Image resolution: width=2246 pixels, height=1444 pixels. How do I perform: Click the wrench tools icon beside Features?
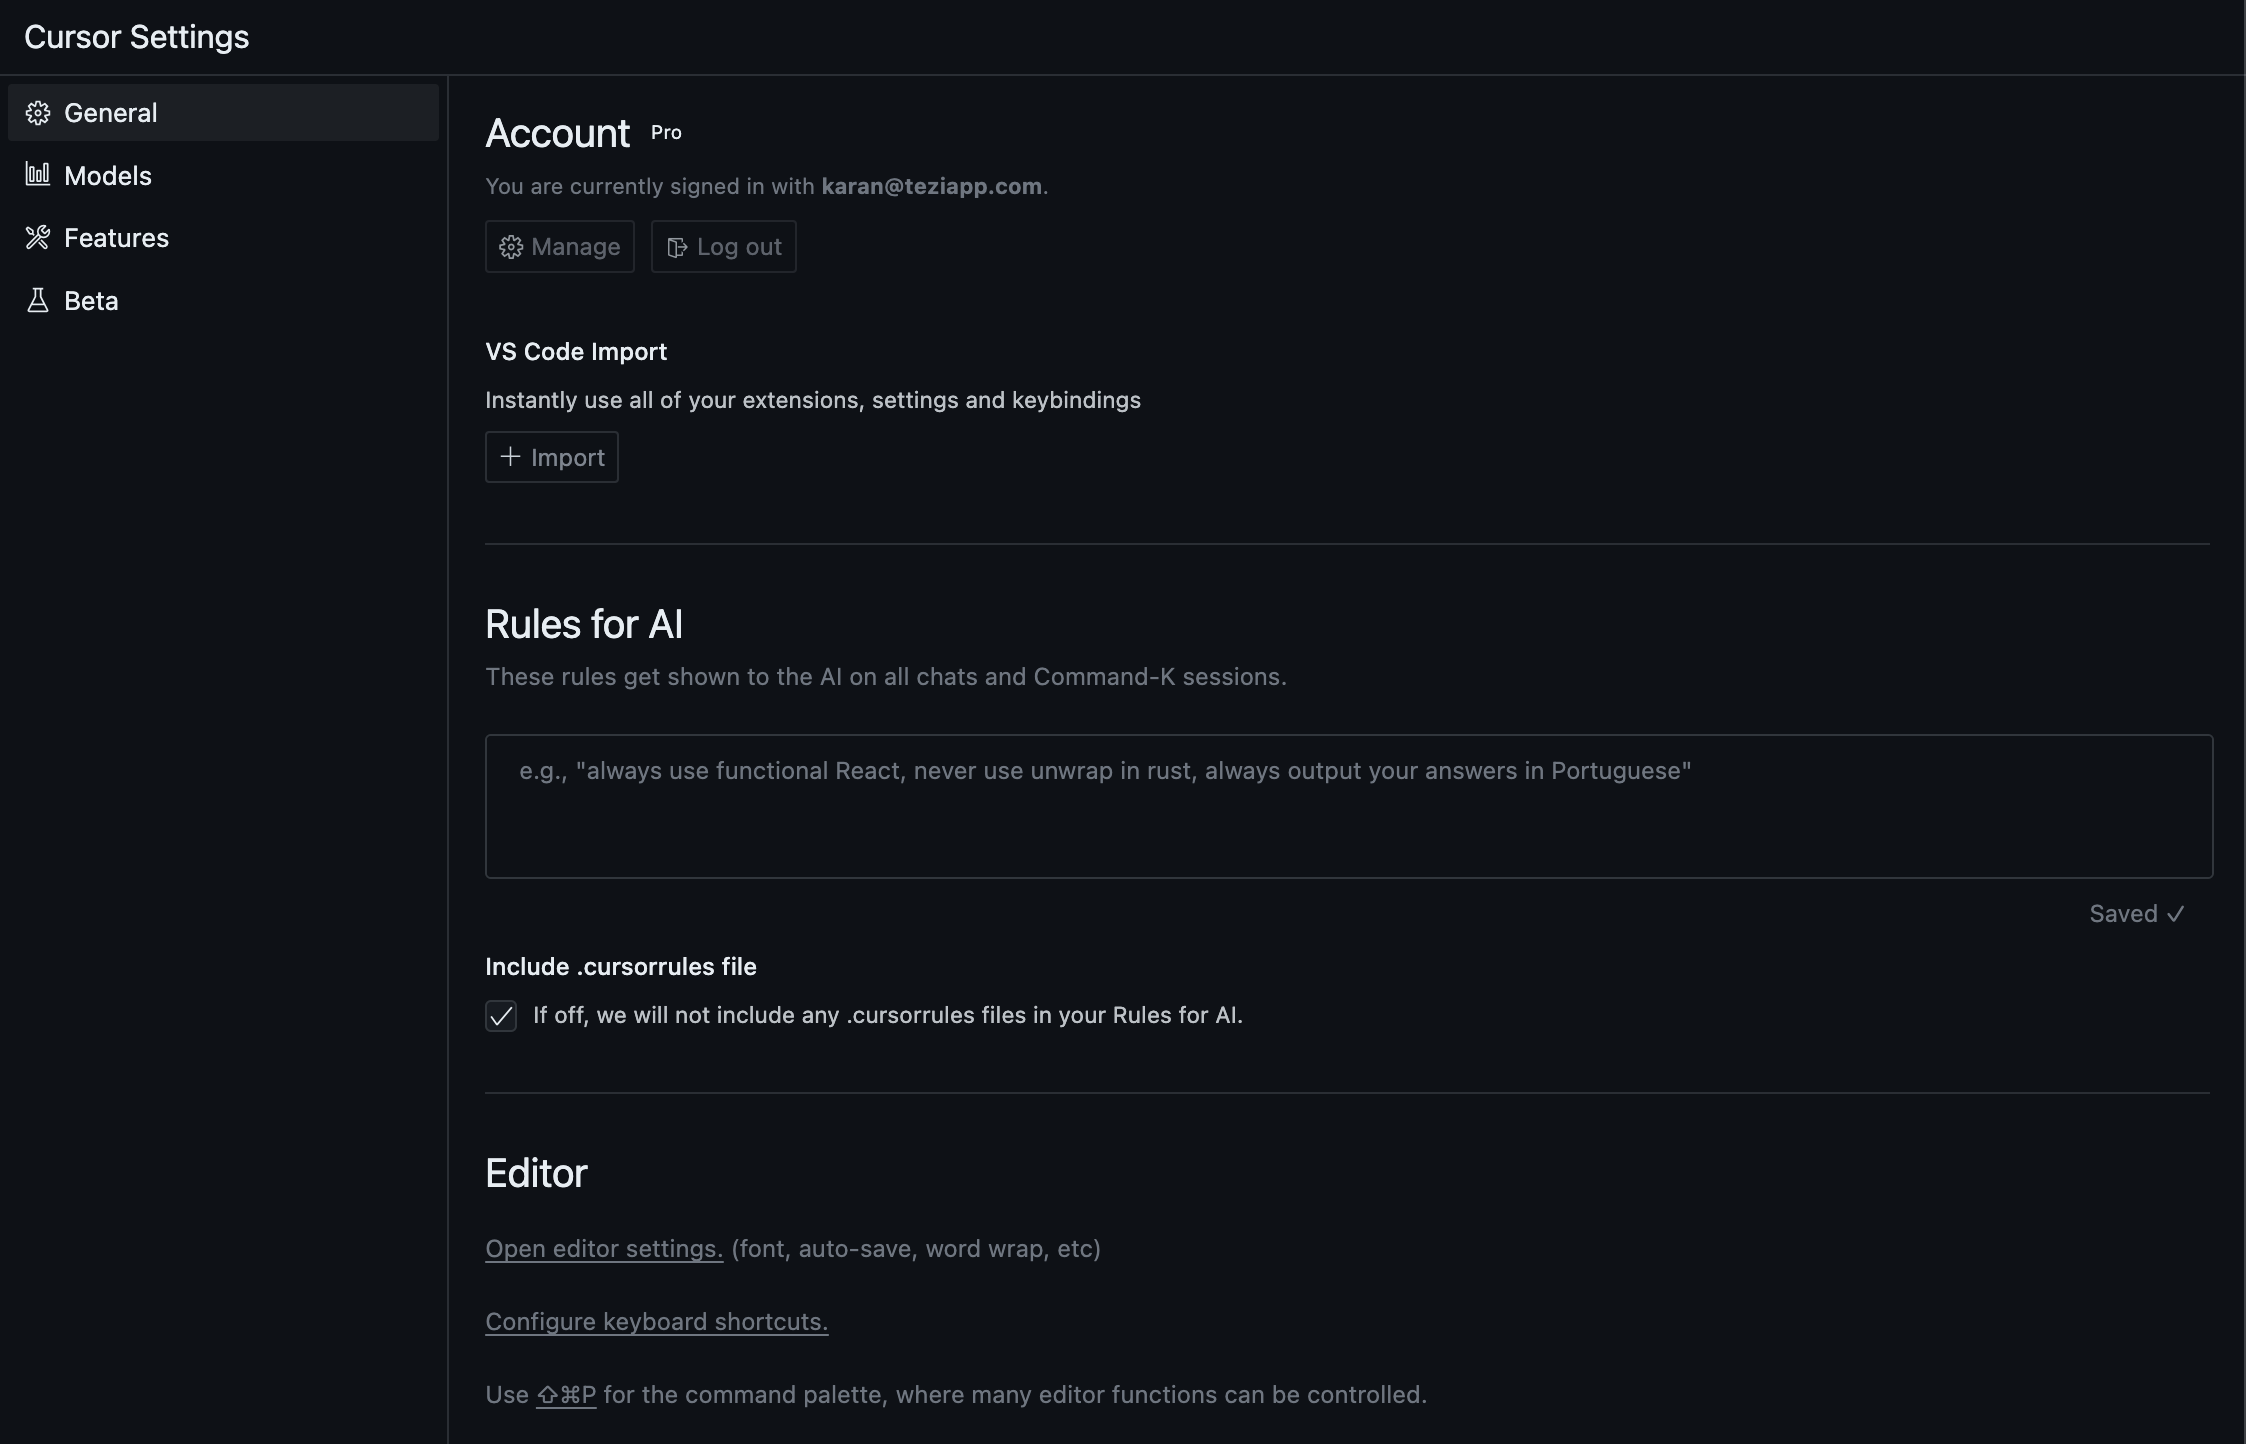(x=38, y=238)
